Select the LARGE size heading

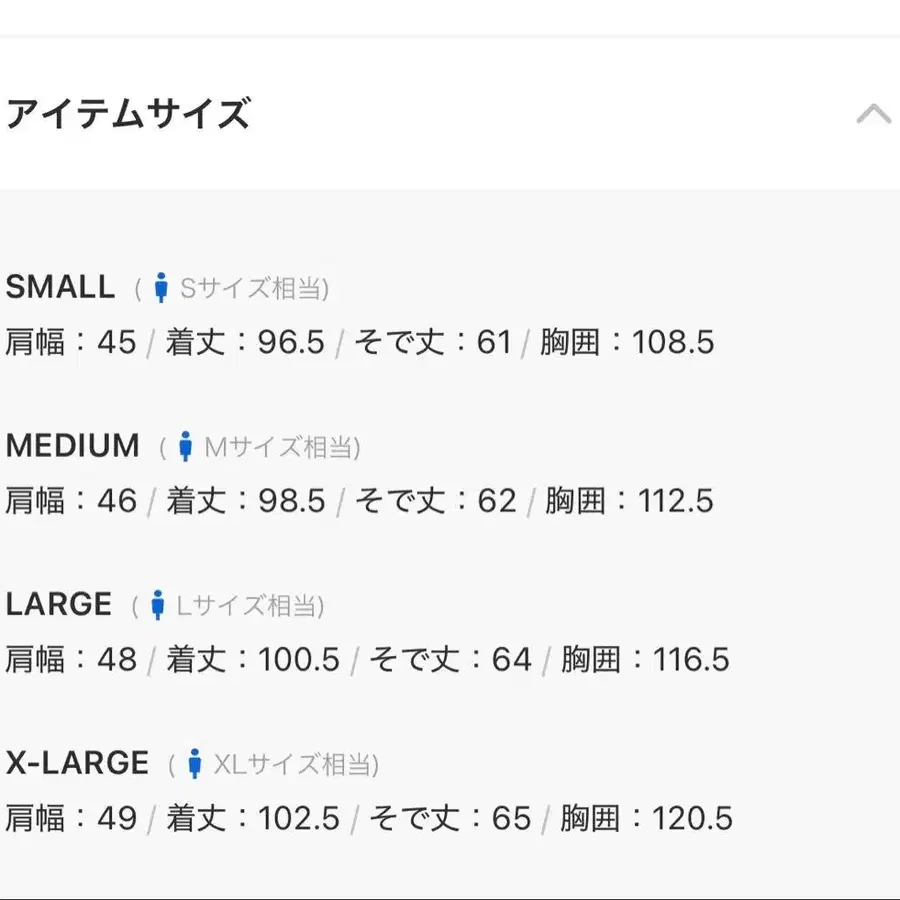(59, 604)
